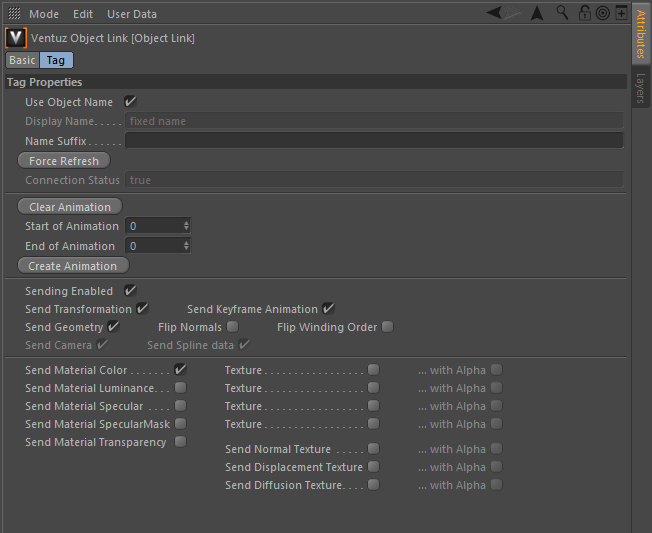Uncheck the Use Object Name checkbox

pyautogui.click(x=130, y=102)
